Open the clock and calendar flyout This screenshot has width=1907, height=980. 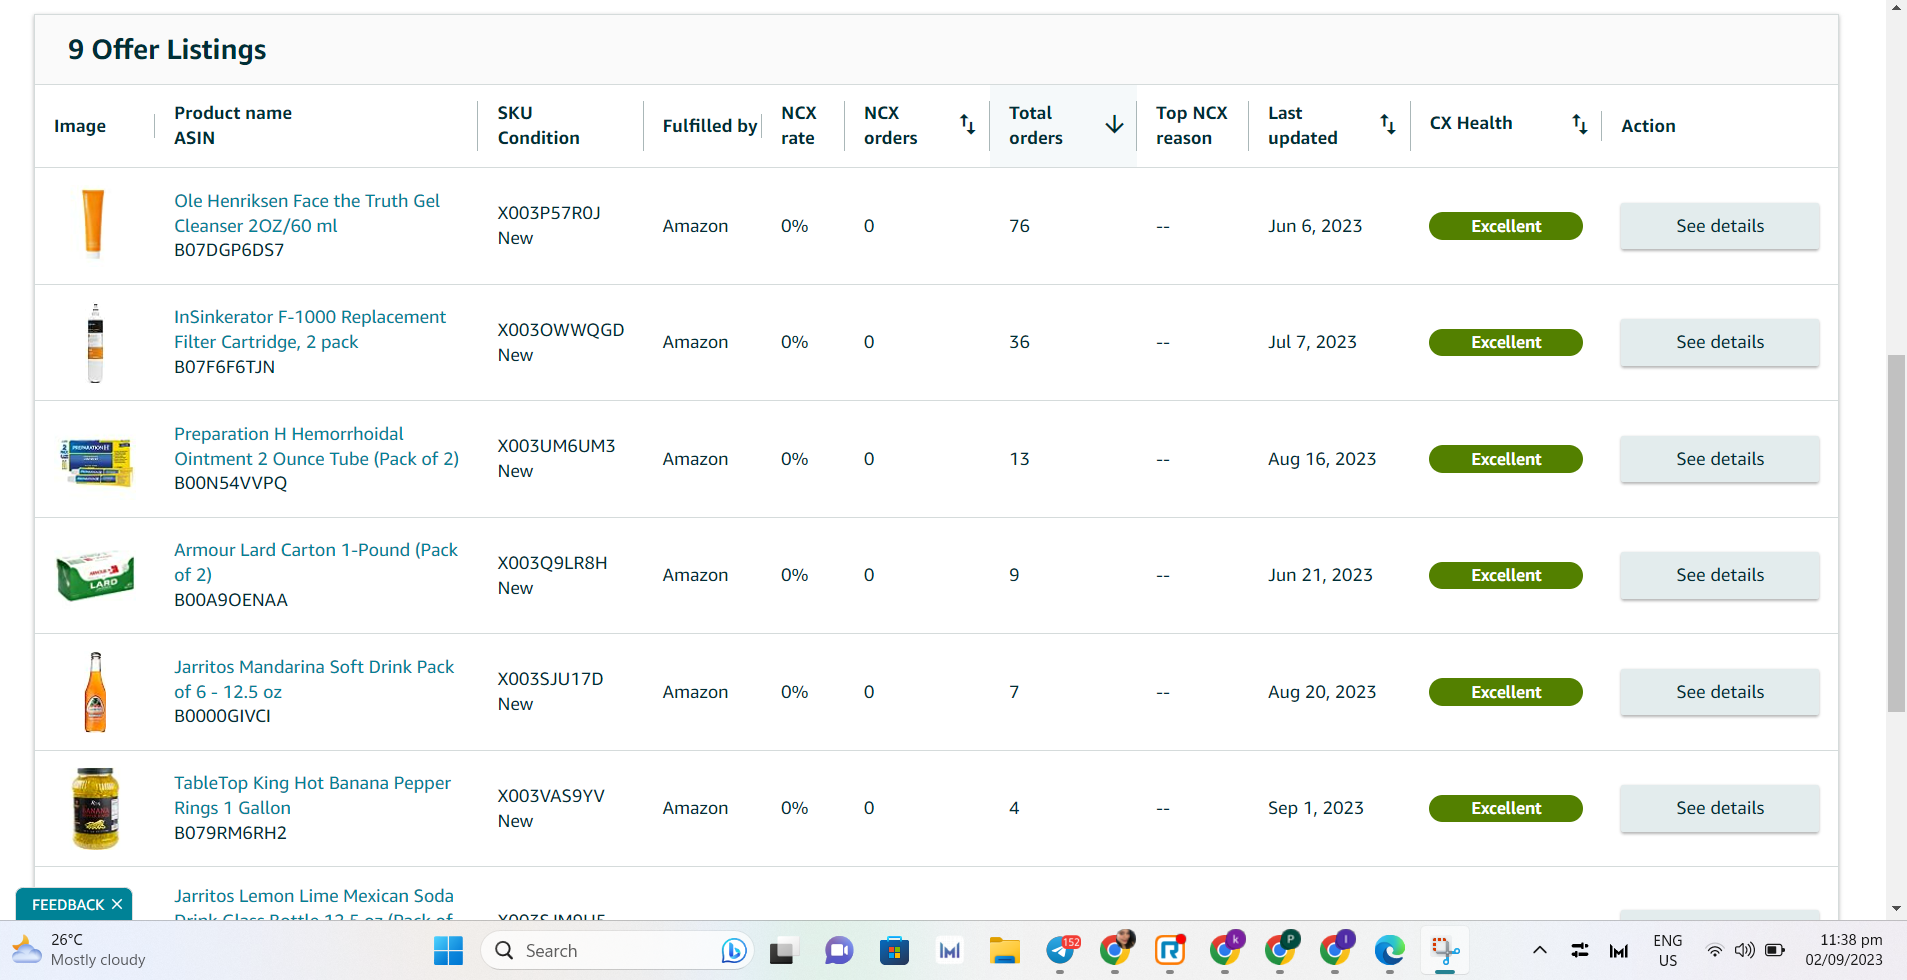(x=1843, y=950)
